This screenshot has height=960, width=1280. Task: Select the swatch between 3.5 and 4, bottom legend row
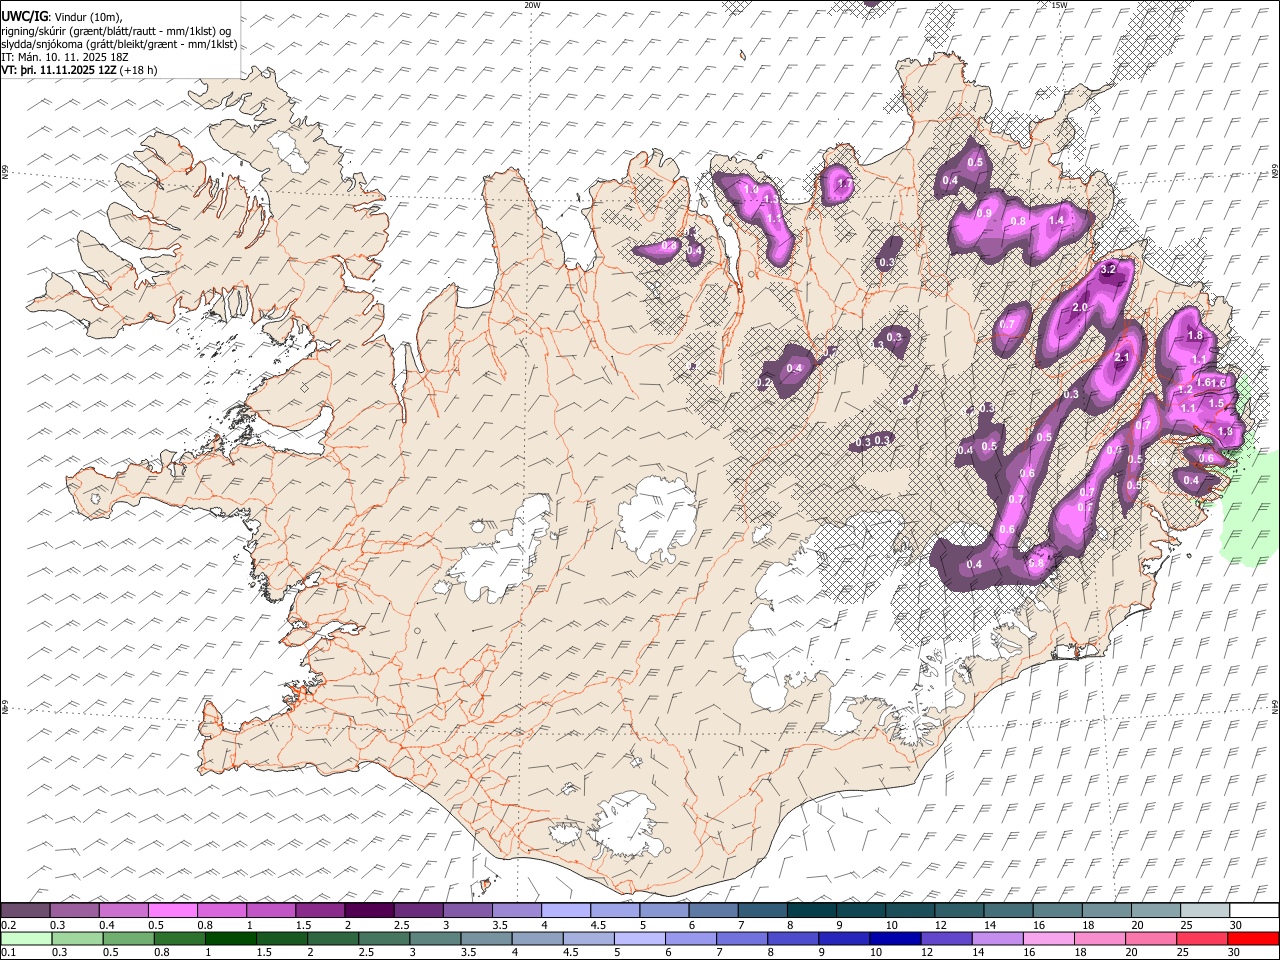point(486,938)
